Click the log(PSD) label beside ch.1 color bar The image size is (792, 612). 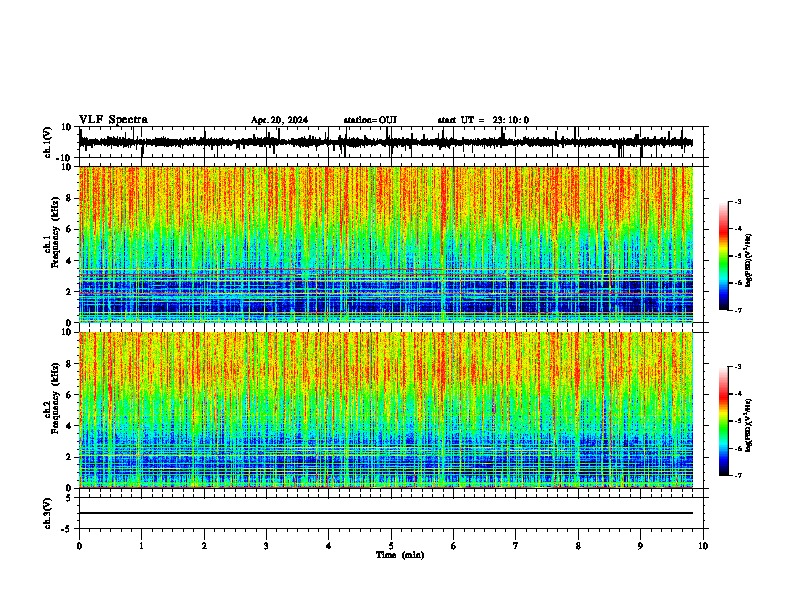tap(748, 261)
